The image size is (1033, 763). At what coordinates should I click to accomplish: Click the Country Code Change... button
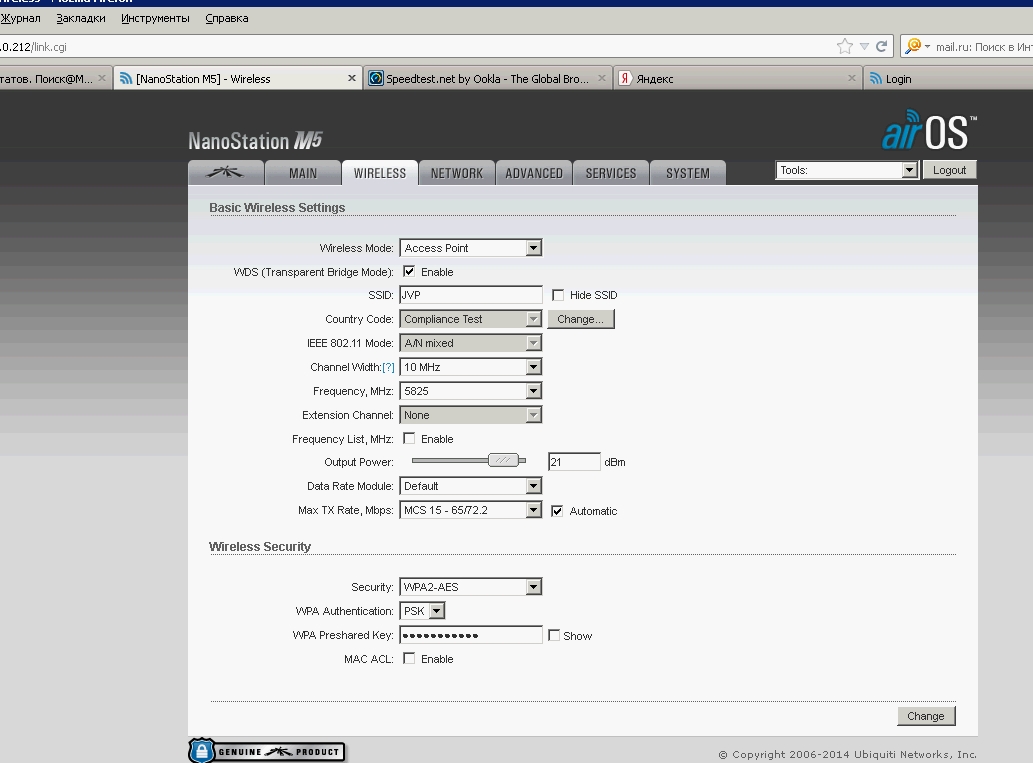pyautogui.click(x=580, y=319)
